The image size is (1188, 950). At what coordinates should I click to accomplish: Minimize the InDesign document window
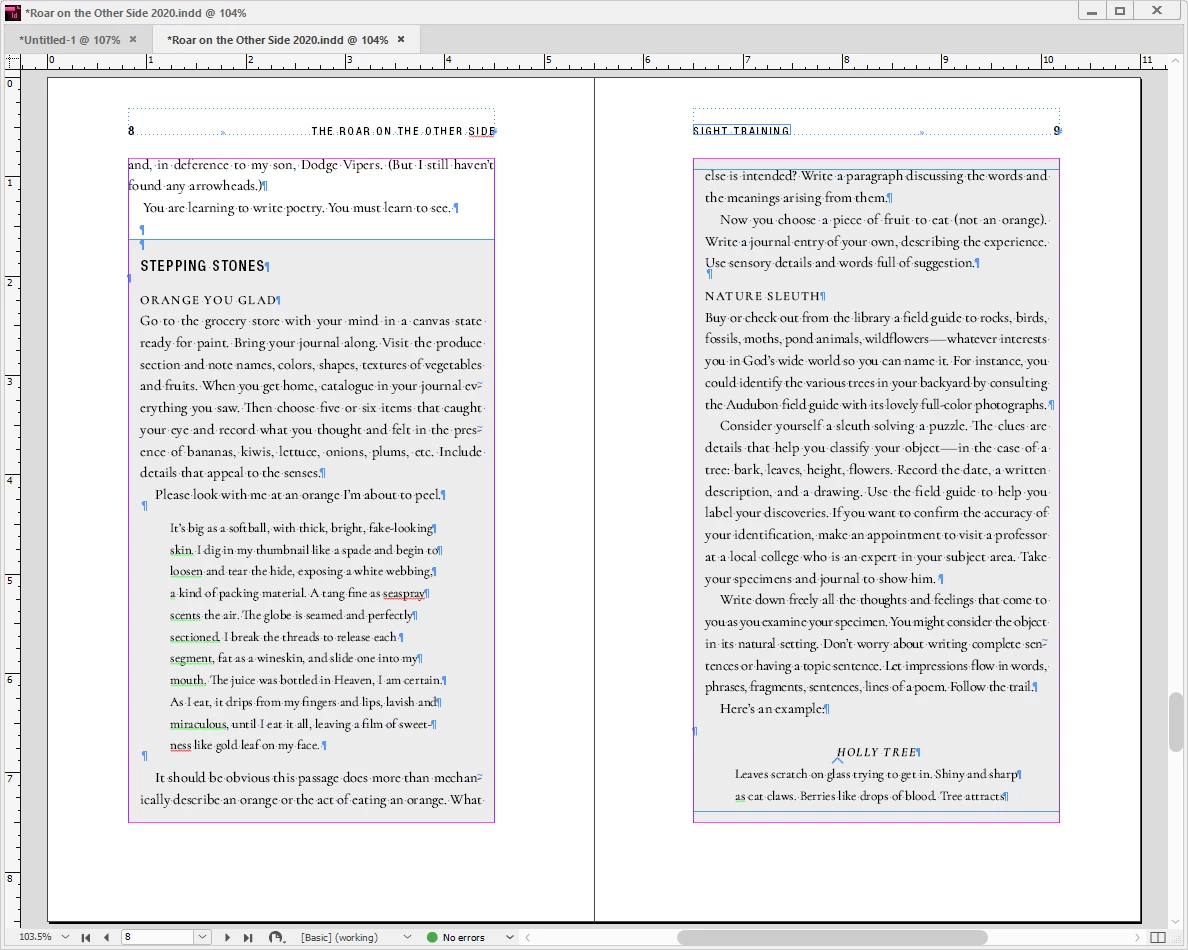(x=1092, y=11)
